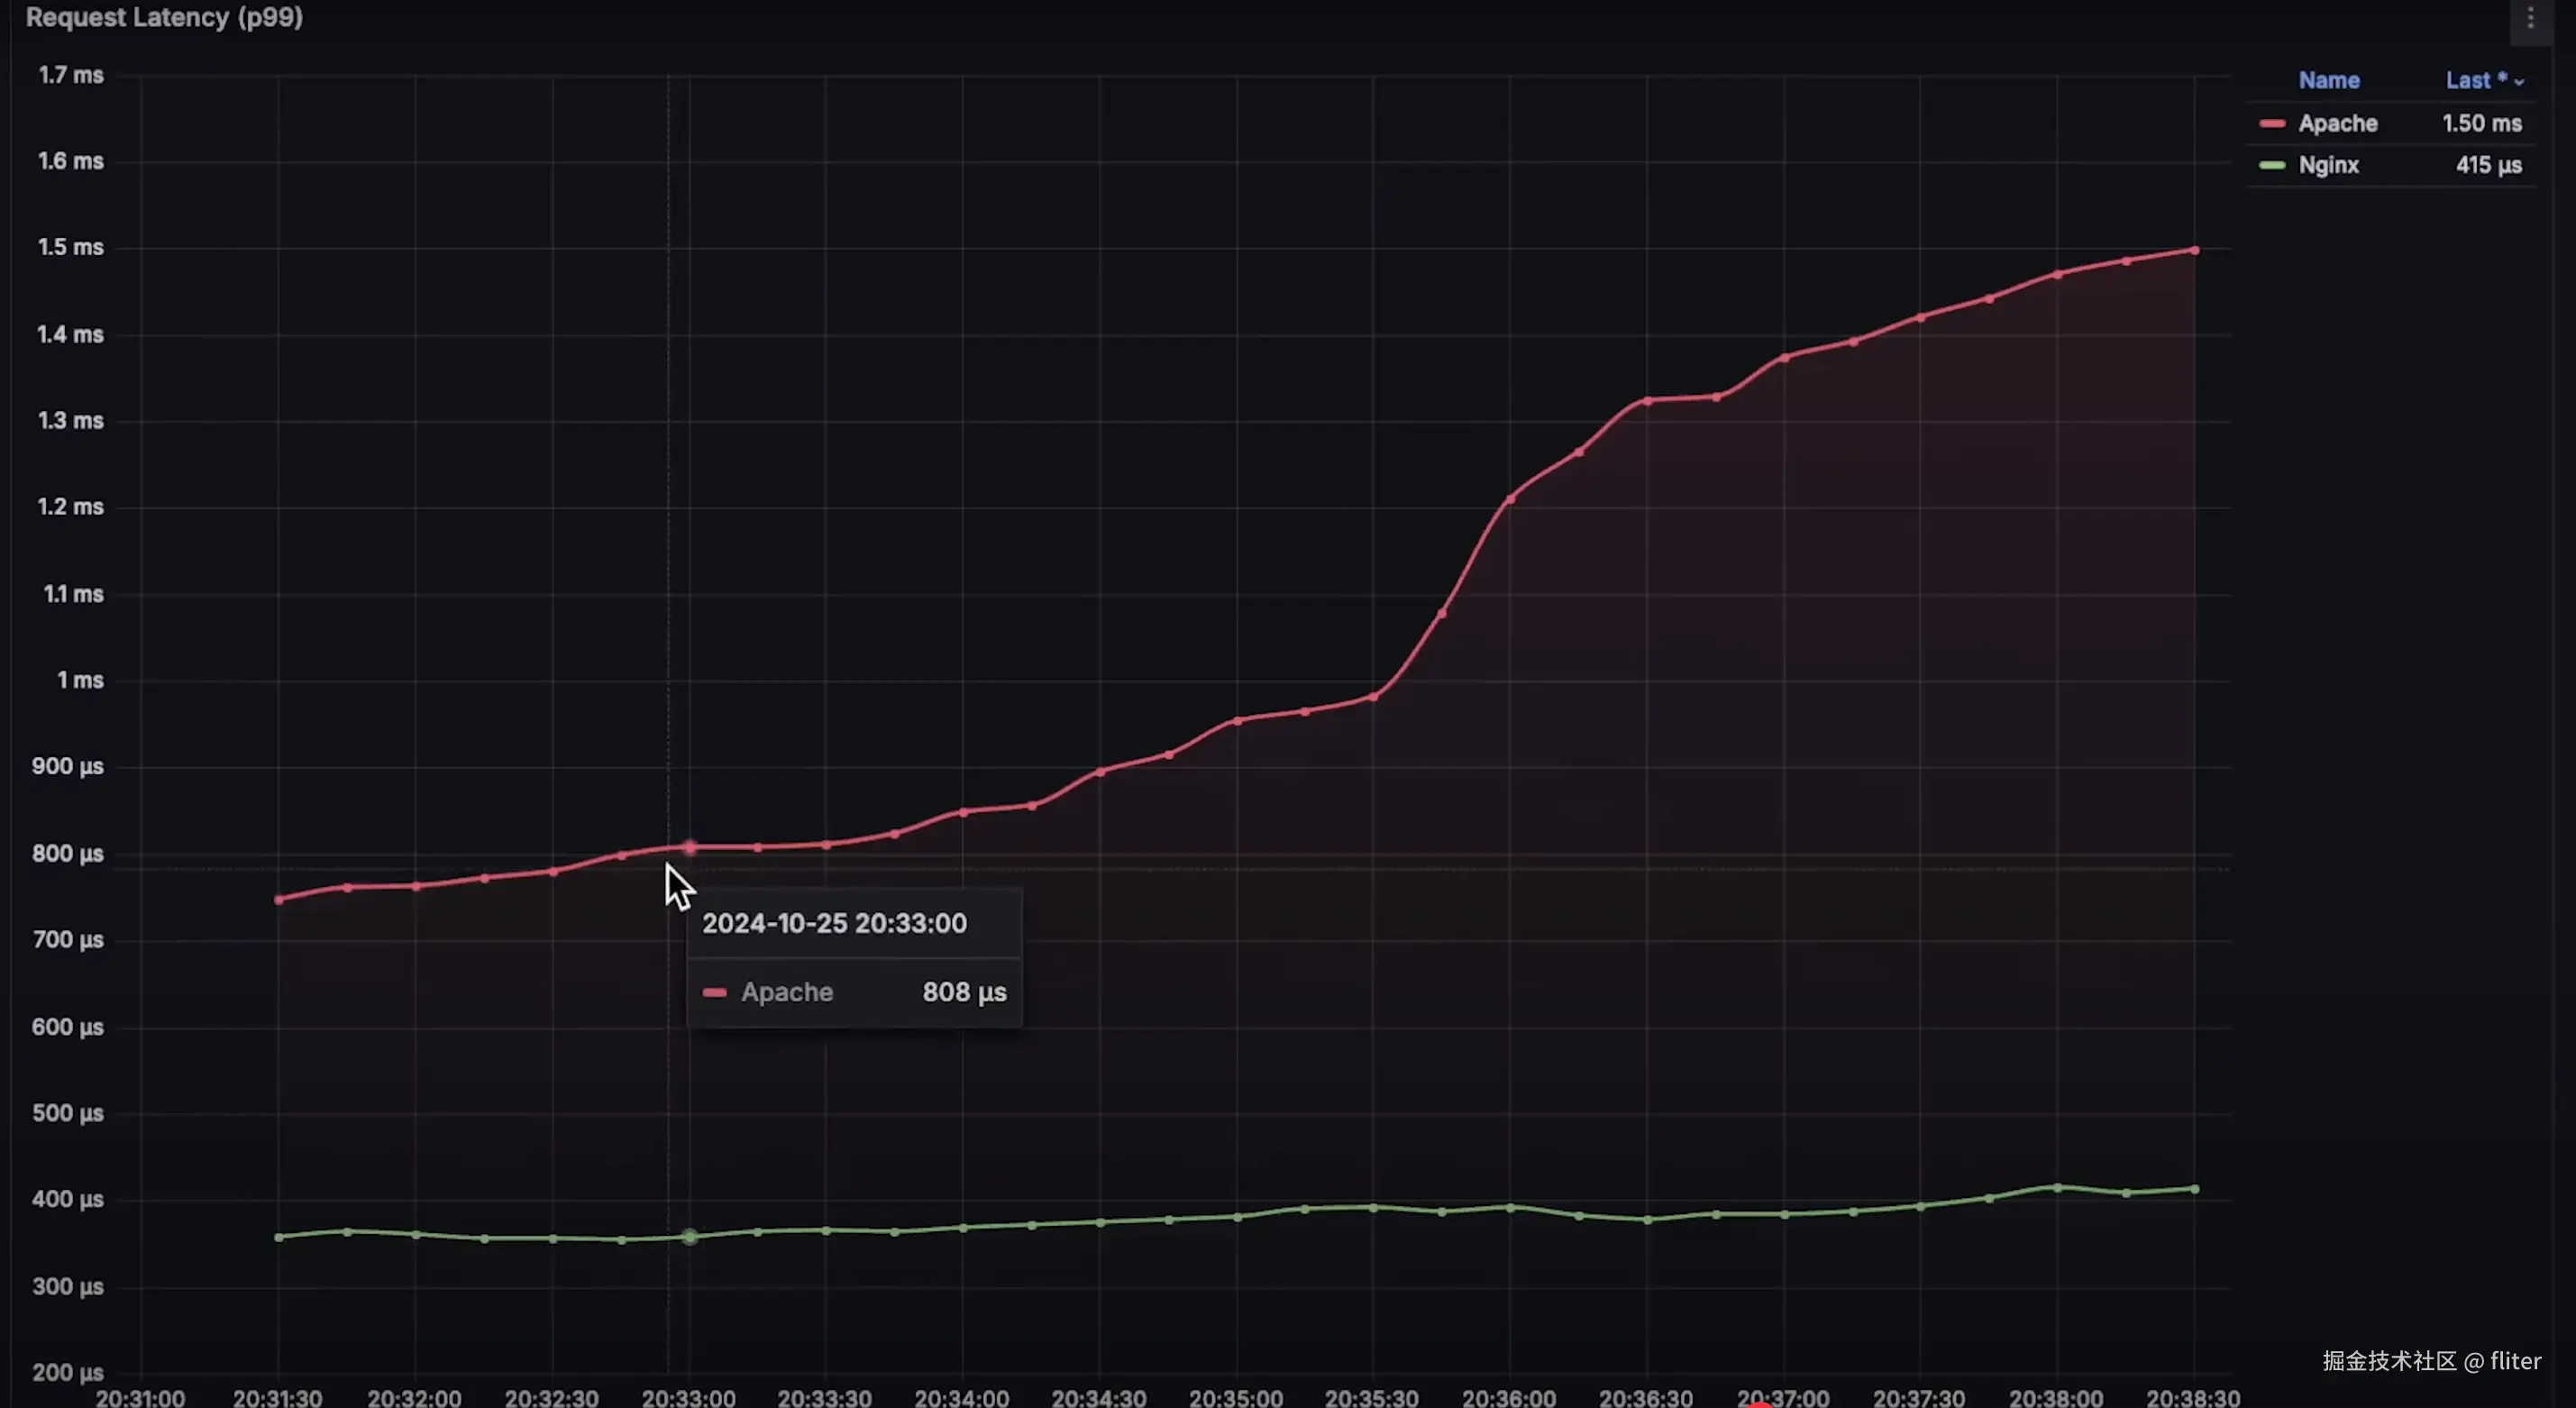Click the last Nginx data point on right
Viewport: 2576px width, 1408px height.
2194,1189
